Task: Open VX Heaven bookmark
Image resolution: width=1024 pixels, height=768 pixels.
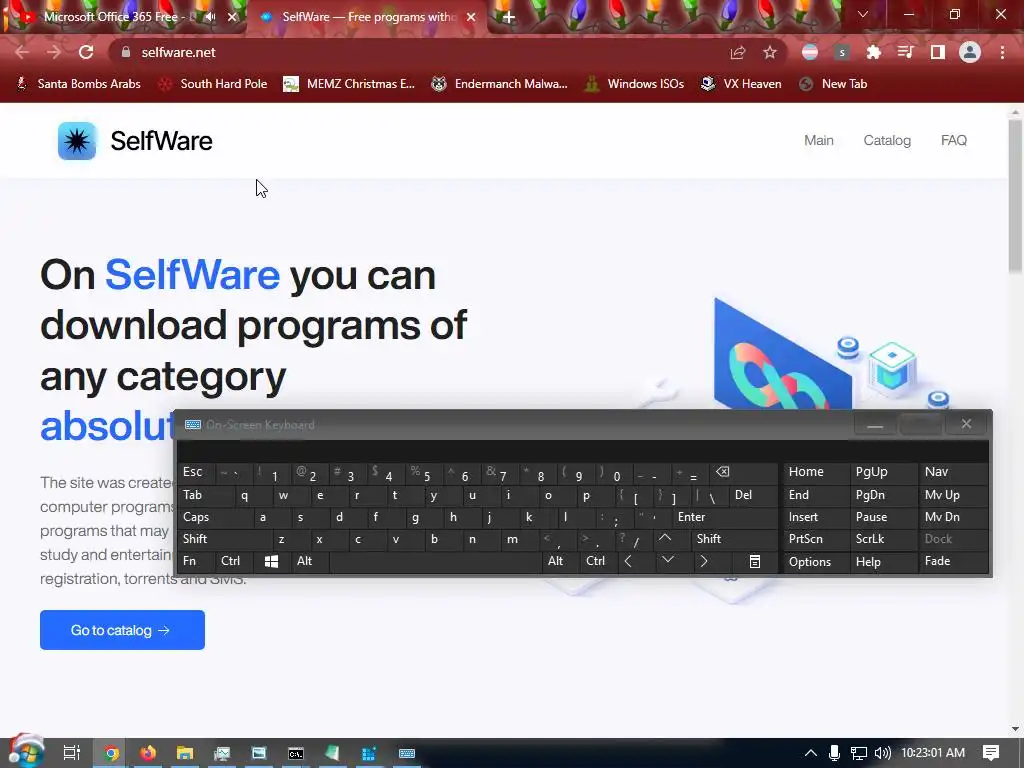Action: coord(741,84)
